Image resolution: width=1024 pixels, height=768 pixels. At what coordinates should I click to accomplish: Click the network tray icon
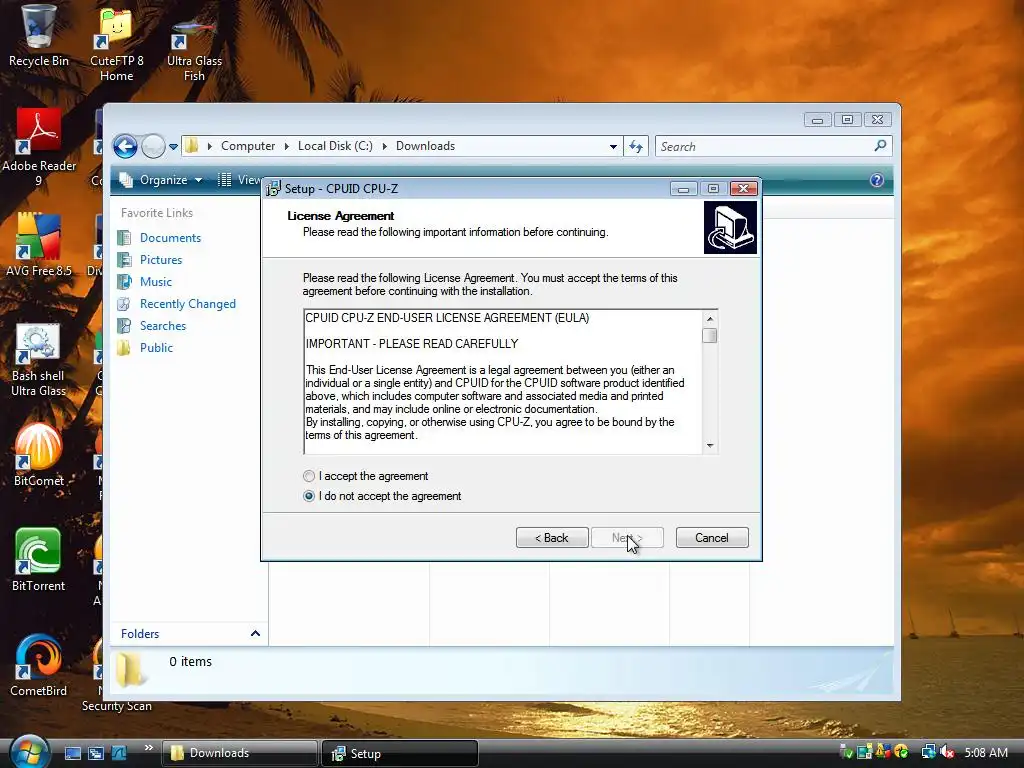[x=928, y=753]
